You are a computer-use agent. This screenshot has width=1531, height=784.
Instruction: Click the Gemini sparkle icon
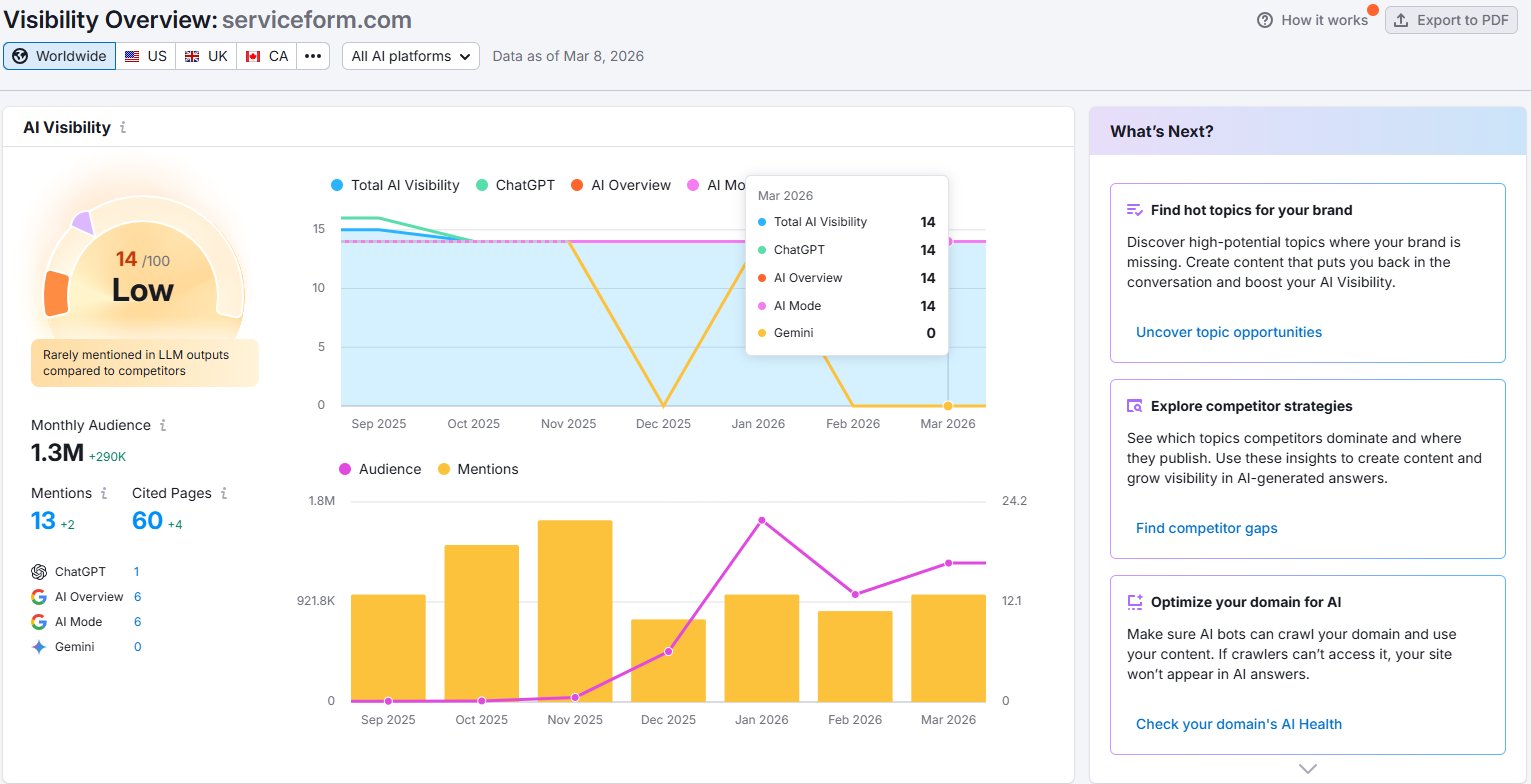pyautogui.click(x=39, y=647)
